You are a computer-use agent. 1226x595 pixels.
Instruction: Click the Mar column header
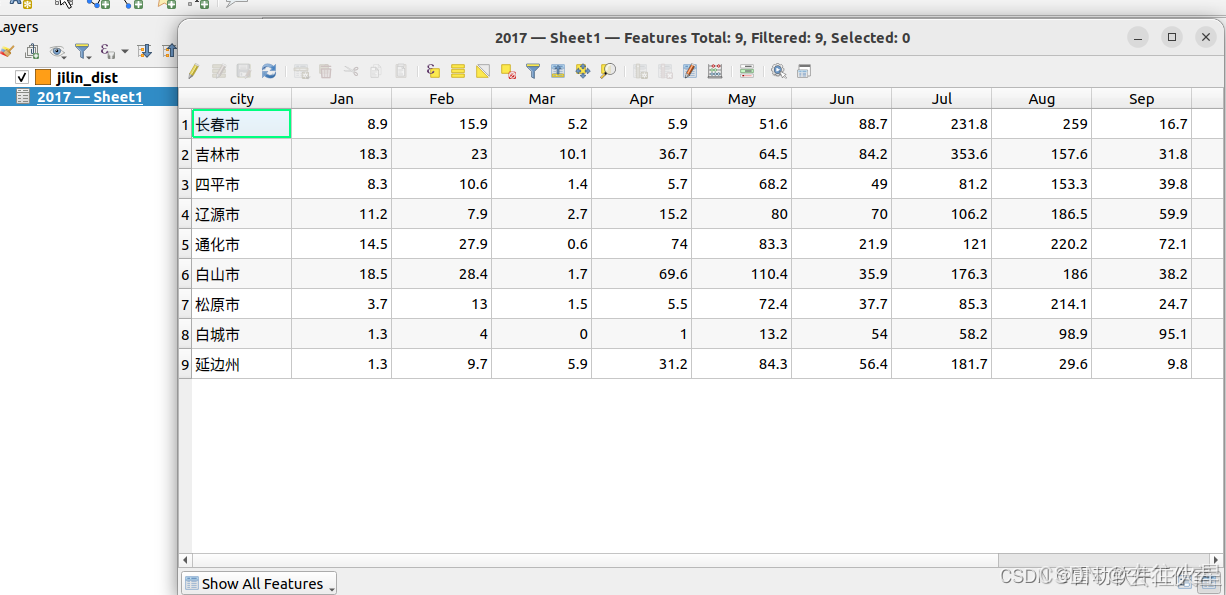[542, 98]
